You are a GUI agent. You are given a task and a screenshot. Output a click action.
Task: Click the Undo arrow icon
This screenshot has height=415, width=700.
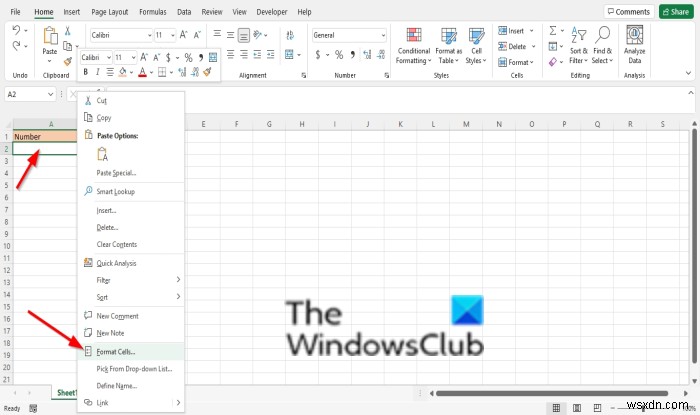coord(16,30)
